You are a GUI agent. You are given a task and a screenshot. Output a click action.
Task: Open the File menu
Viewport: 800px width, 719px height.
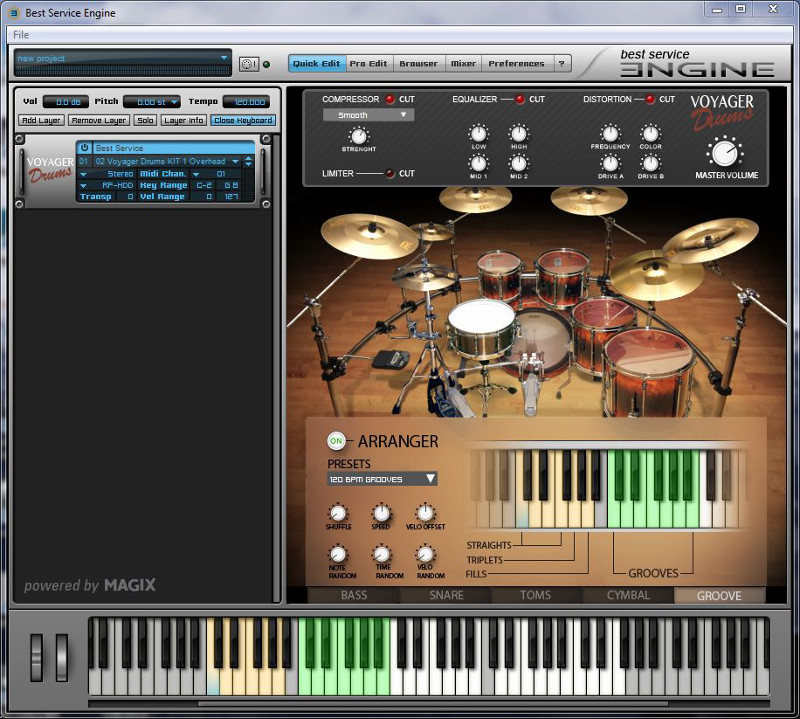pyautogui.click(x=21, y=35)
